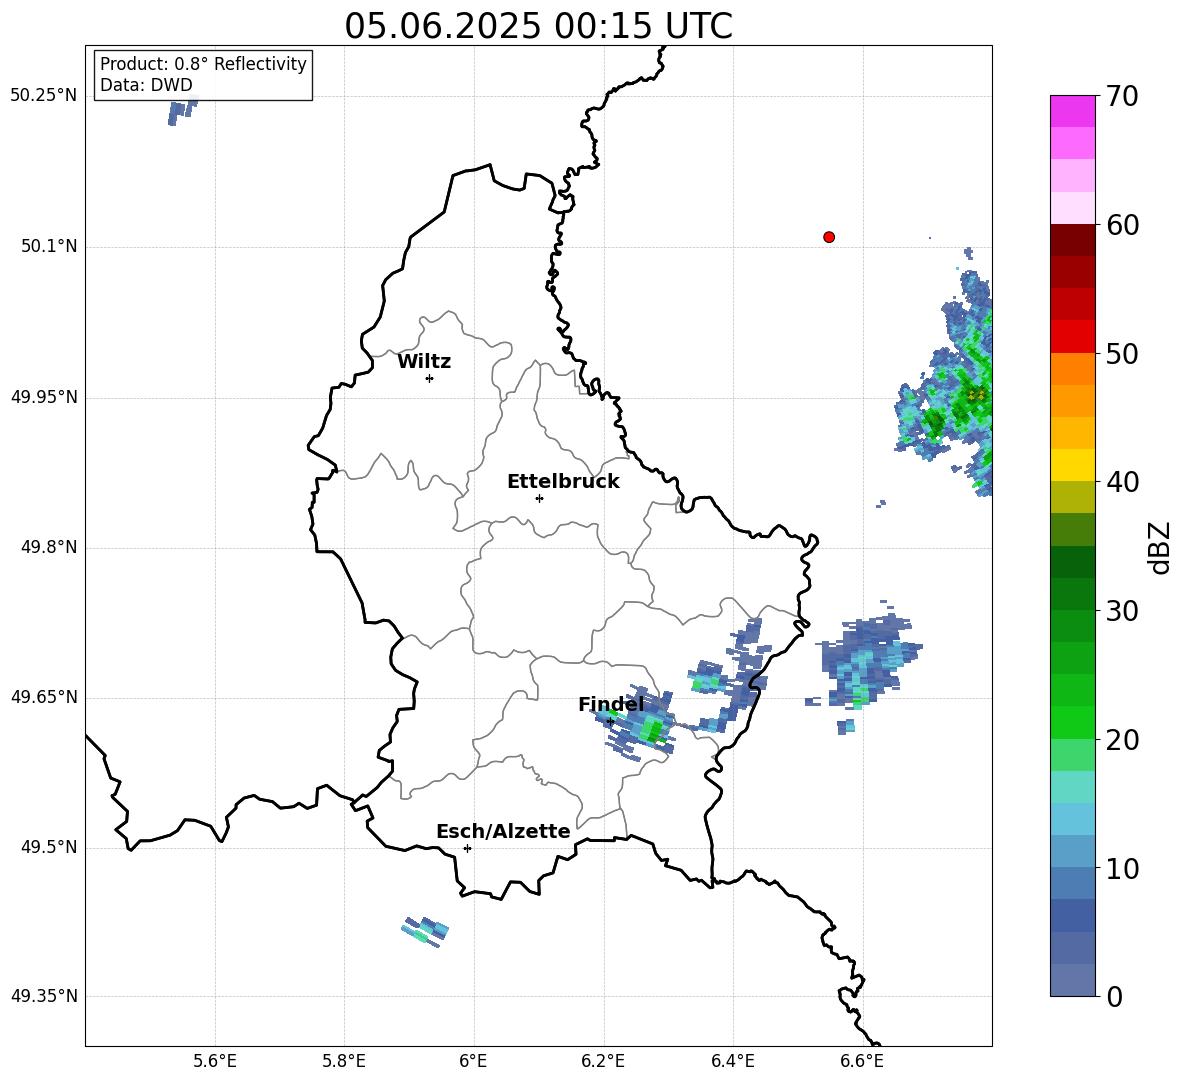Viewport: 1184px width, 1081px height.
Task: Click the red radar site dot
Action: [829, 237]
